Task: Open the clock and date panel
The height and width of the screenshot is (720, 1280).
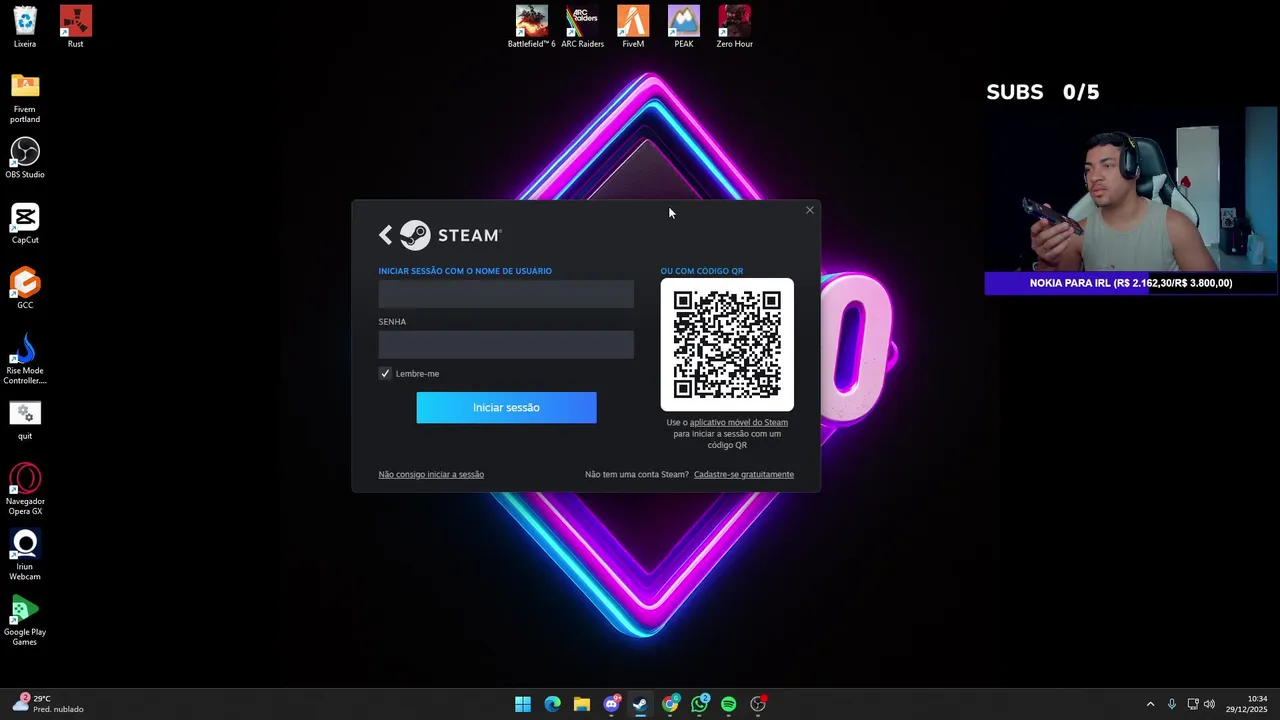Action: pyautogui.click(x=1246, y=704)
